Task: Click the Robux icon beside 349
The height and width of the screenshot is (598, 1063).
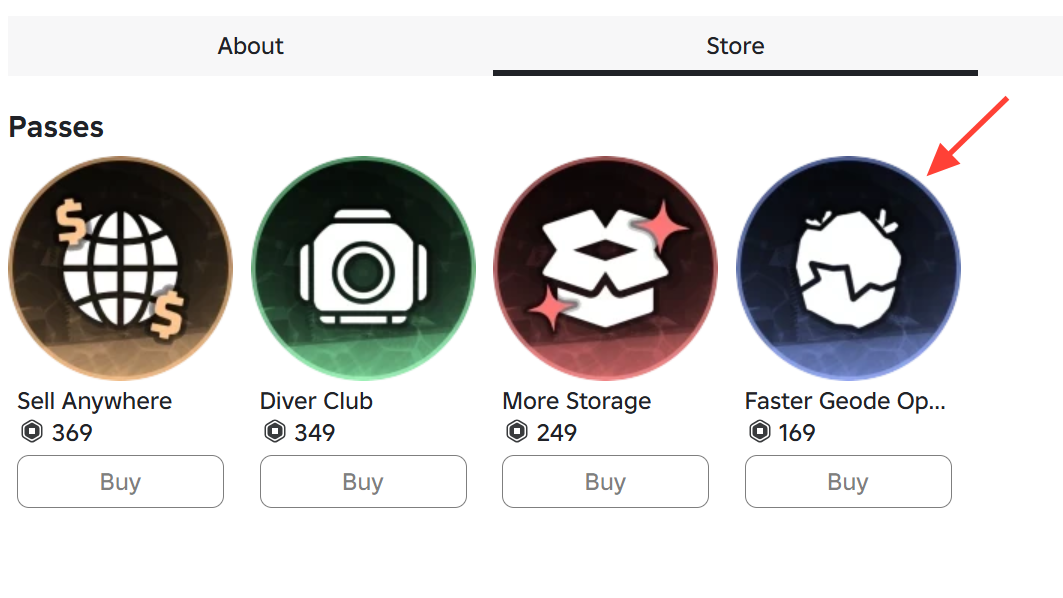Action: (x=274, y=433)
